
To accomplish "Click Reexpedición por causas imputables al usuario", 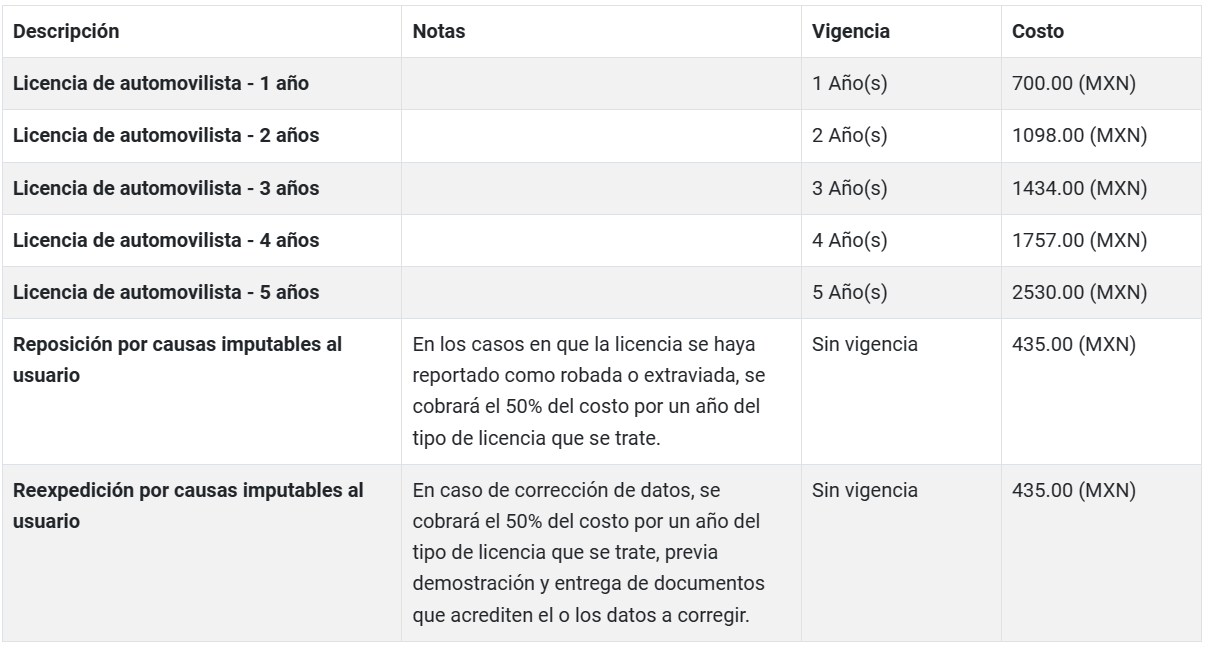I will point(188,504).
